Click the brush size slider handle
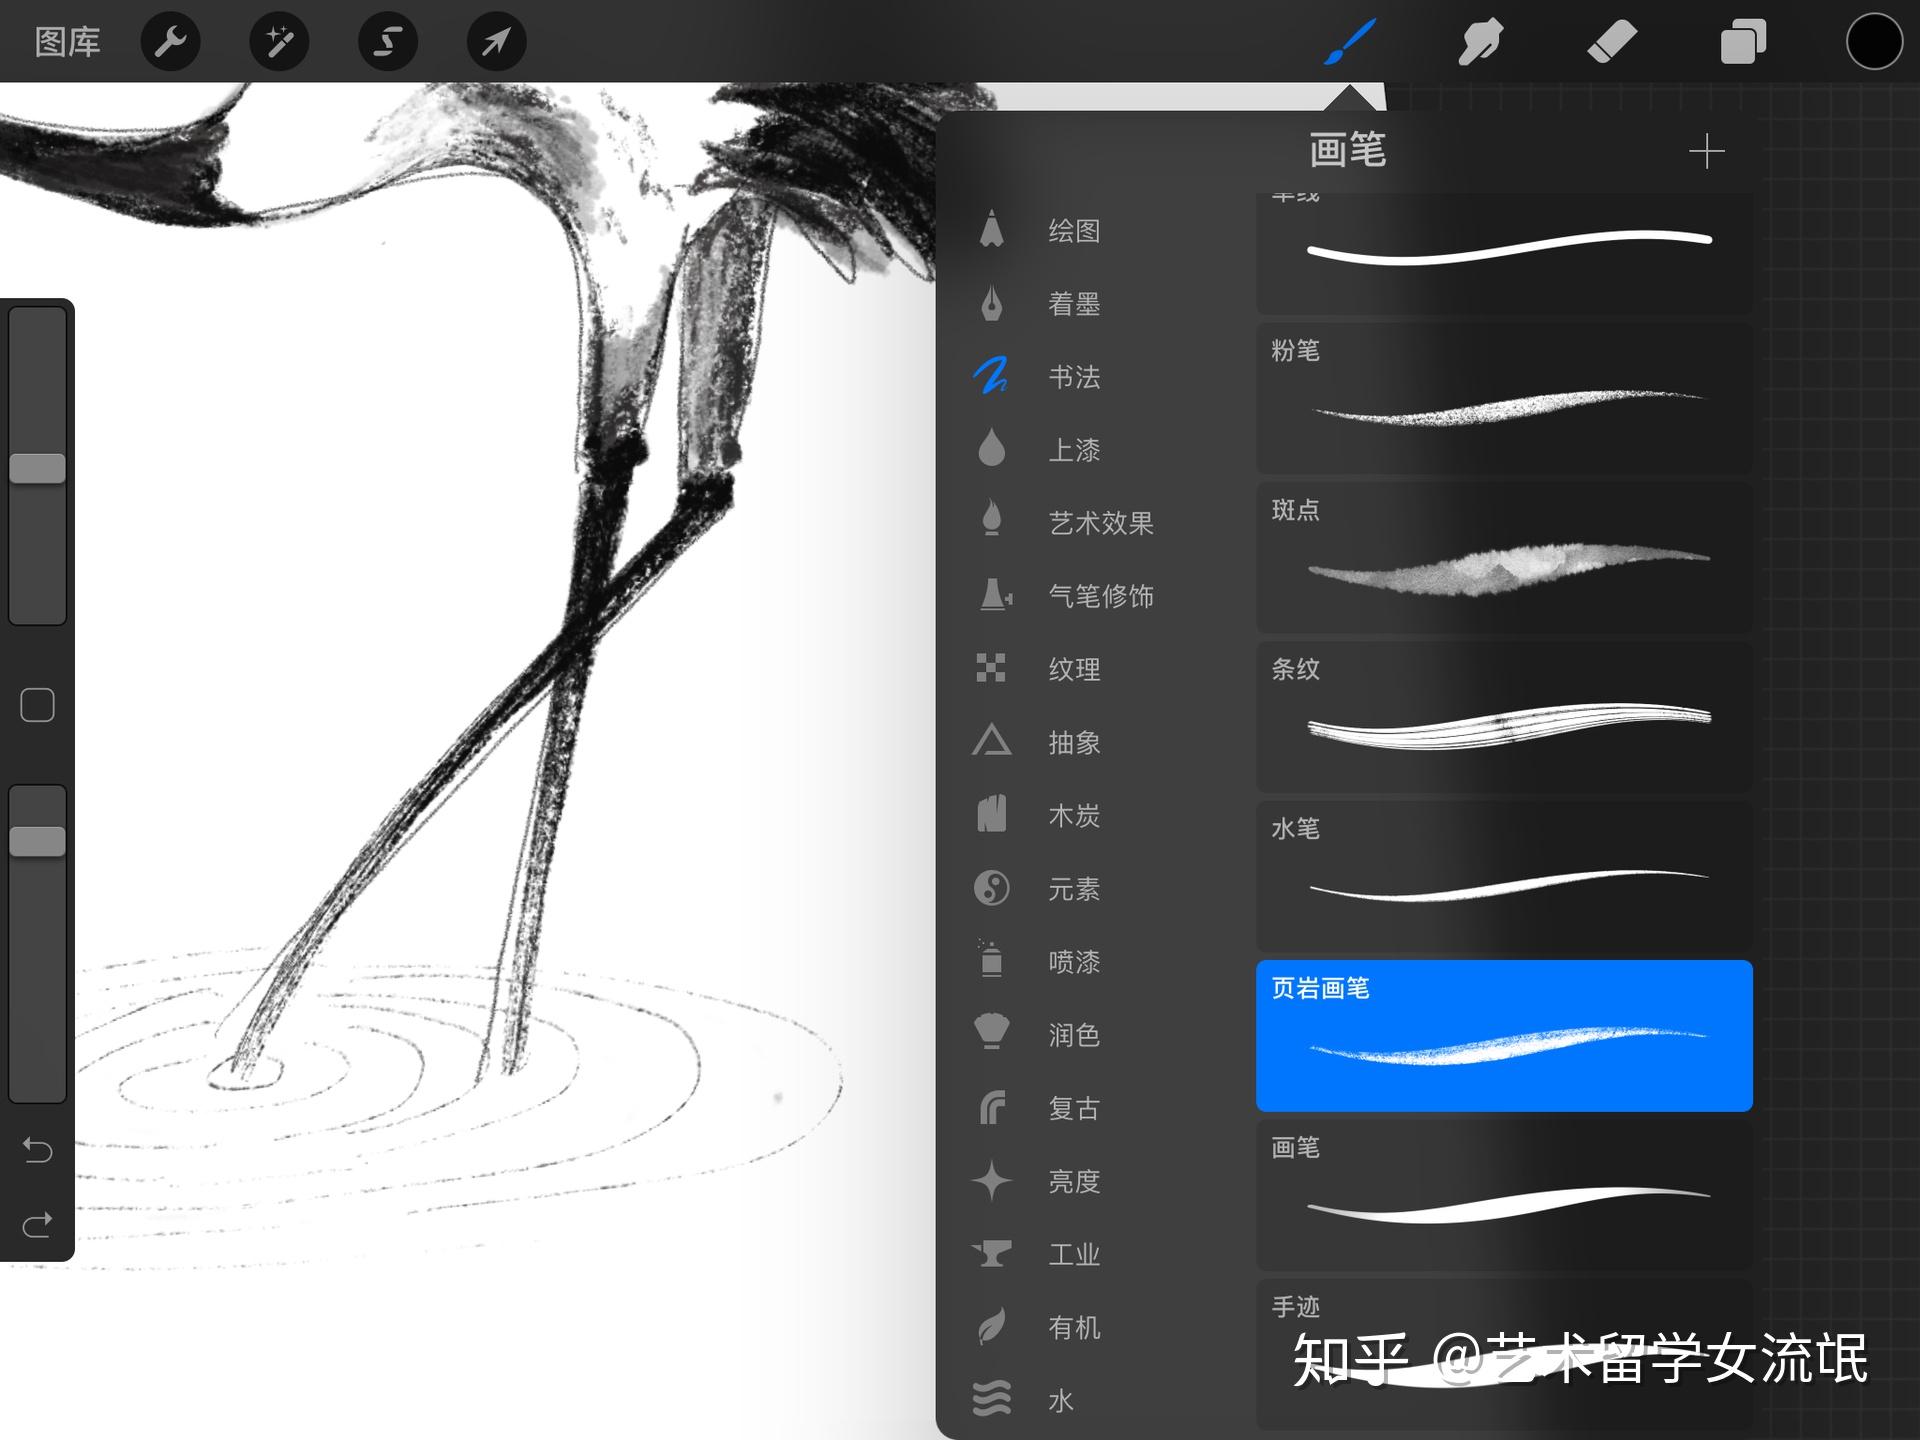The image size is (1920, 1440). coord(38,468)
